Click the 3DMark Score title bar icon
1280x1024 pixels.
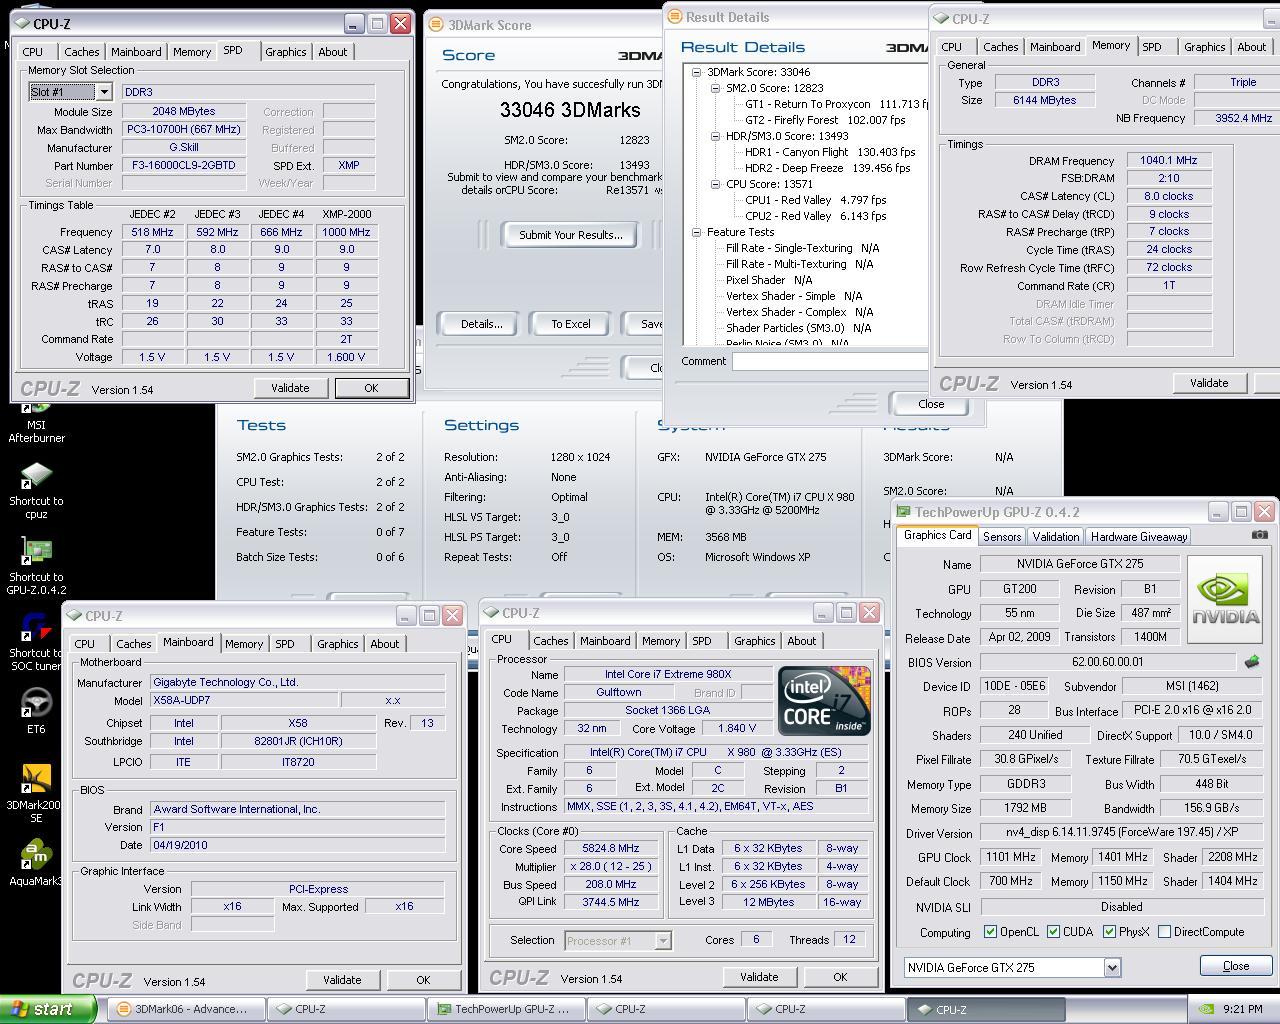point(435,25)
